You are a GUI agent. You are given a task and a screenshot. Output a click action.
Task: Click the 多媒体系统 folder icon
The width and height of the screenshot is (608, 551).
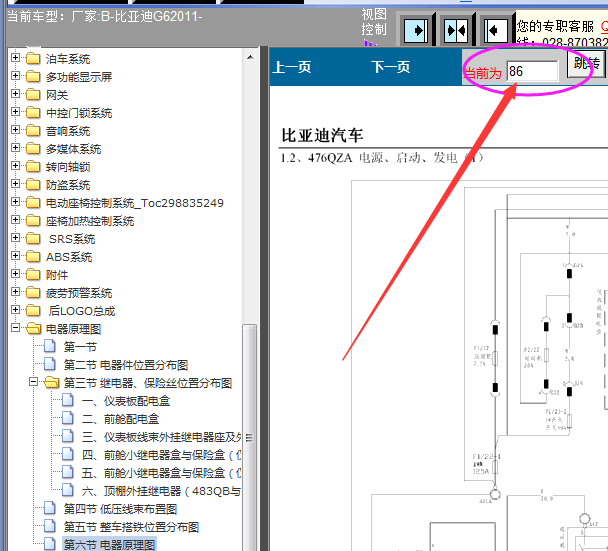click(33, 149)
